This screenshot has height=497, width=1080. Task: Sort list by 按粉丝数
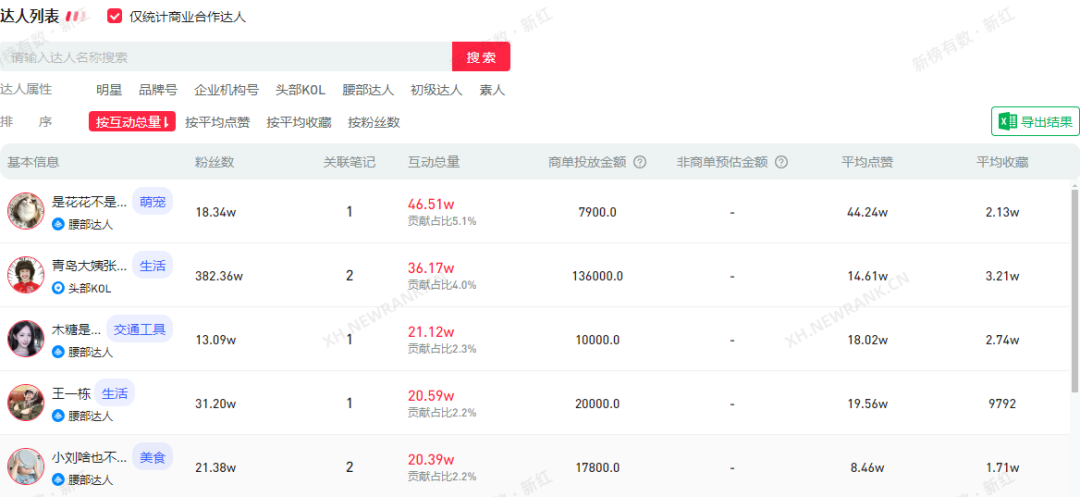pyautogui.click(x=374, y=122)
